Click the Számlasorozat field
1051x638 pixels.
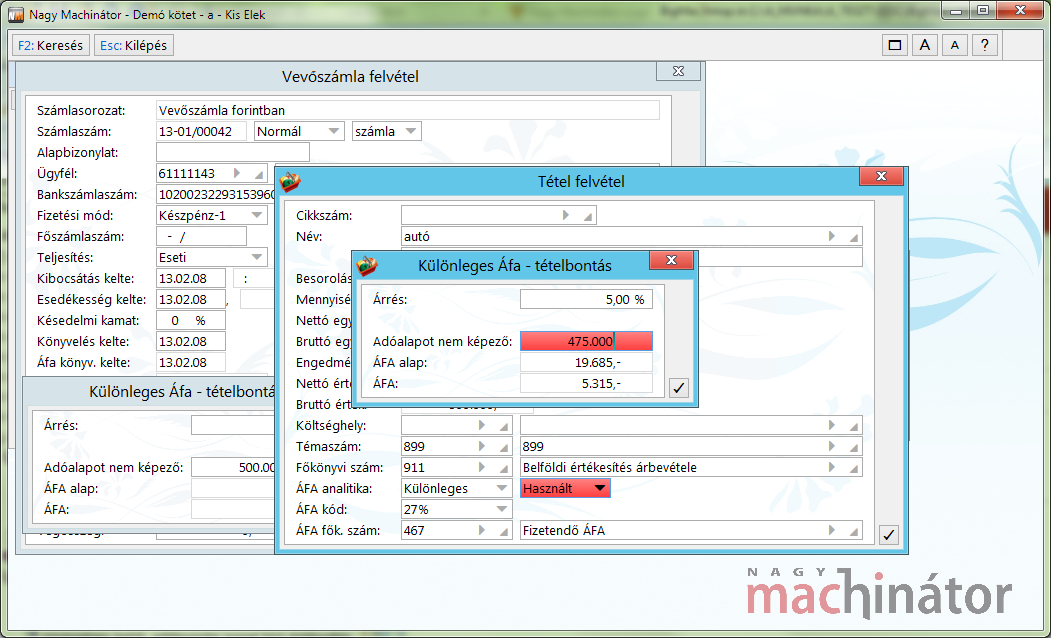coord(408,111)
